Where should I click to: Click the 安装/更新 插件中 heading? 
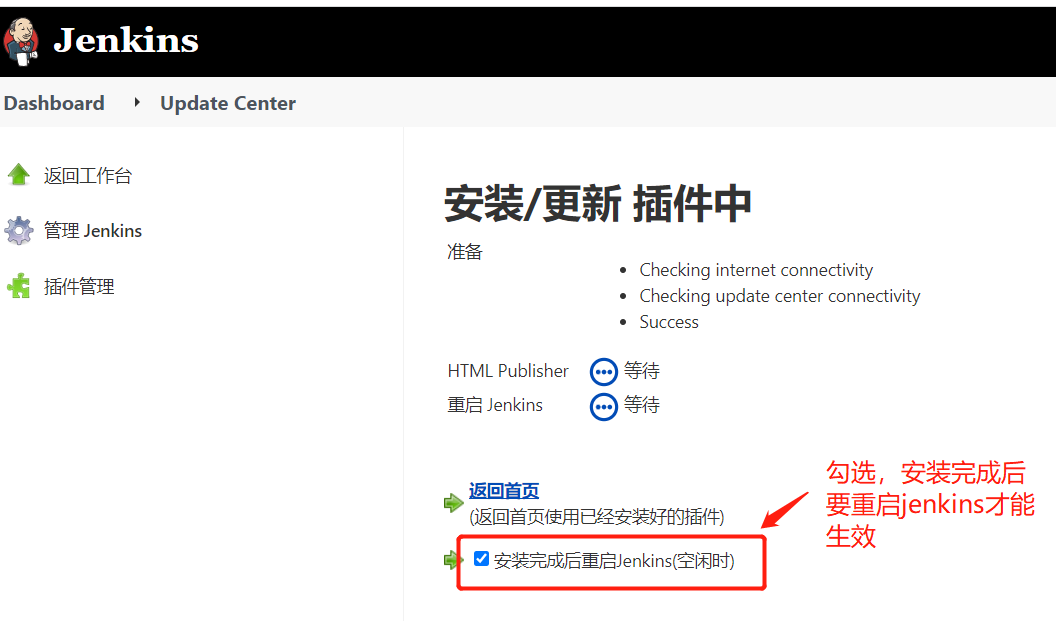point(597,203)
